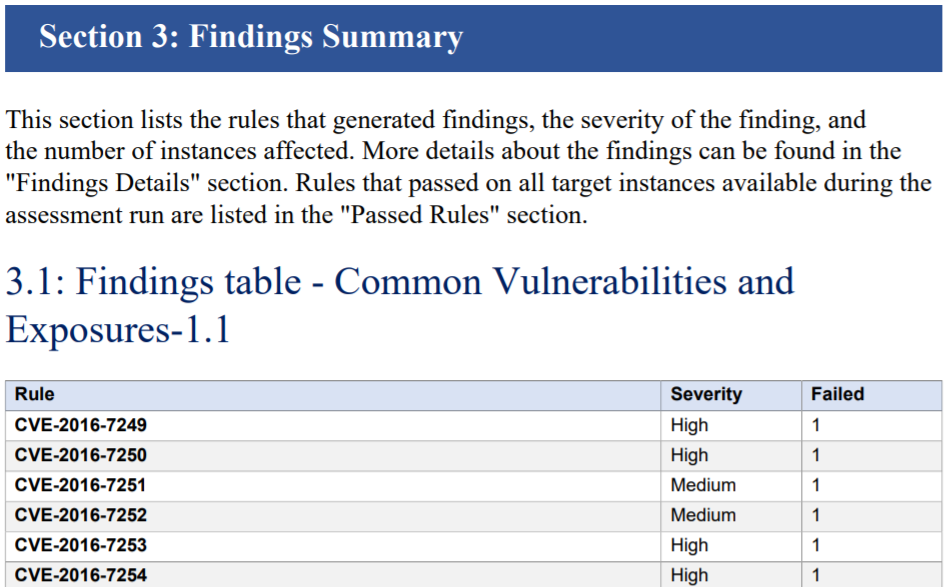Screen dimensions: 949x587
Task: Click the CVE-2016-7249 rule entry
Action: (x=80, y=425)
